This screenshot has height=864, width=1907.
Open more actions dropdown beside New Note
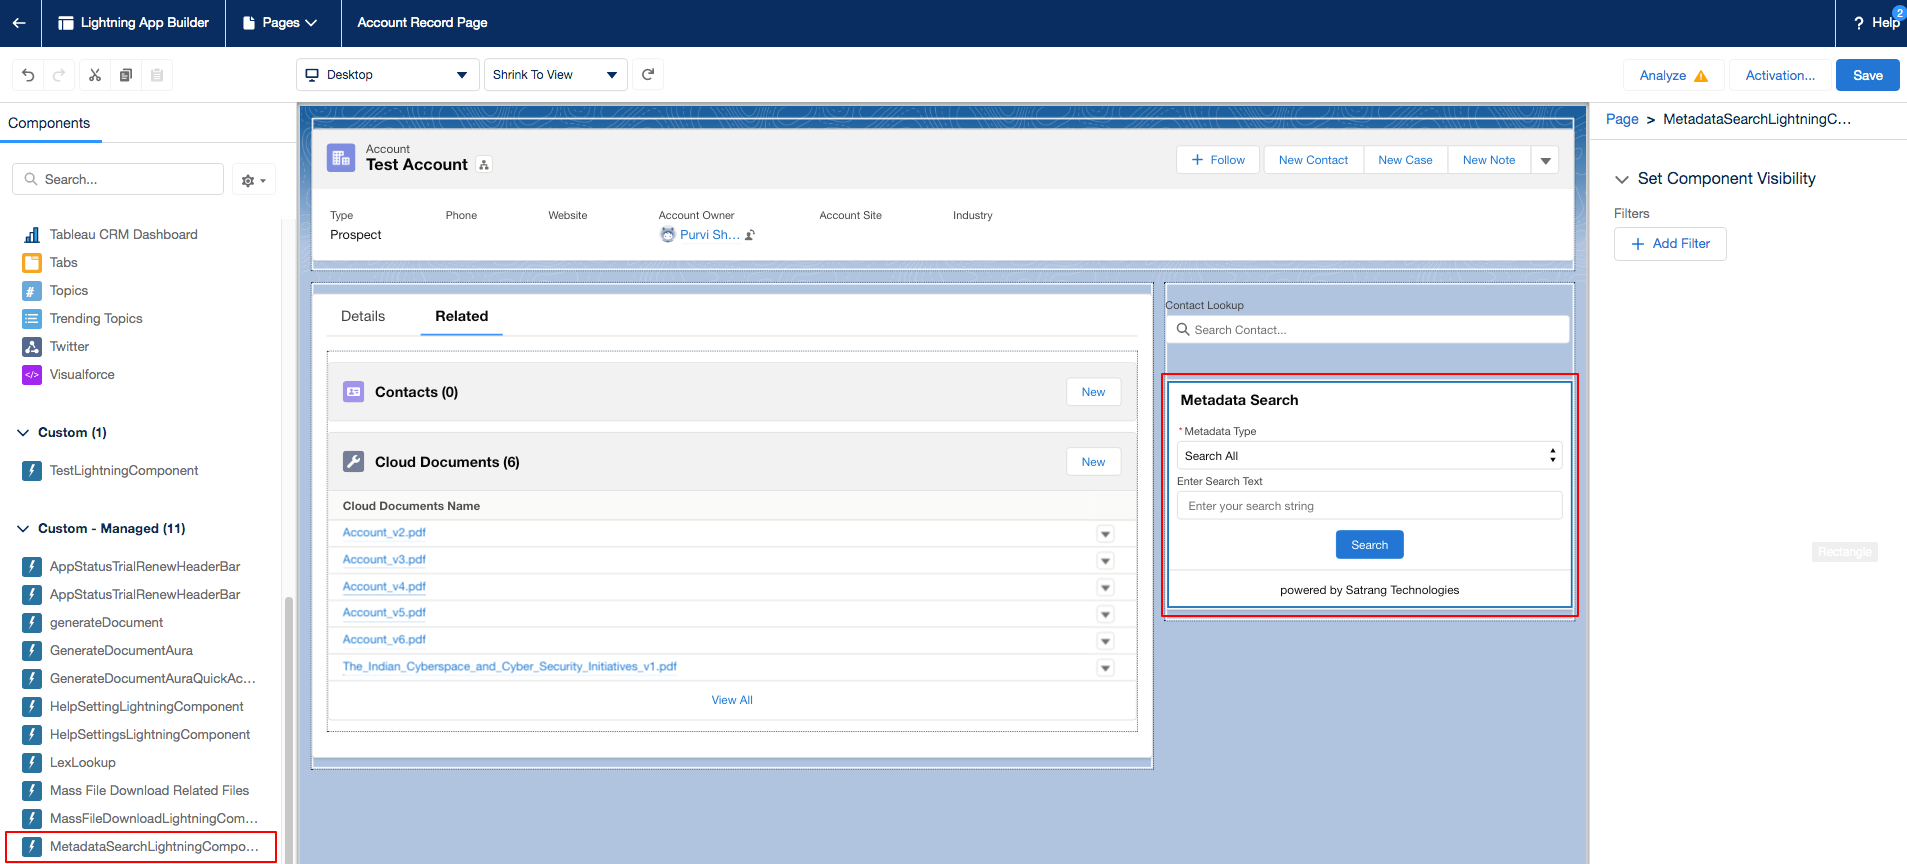point(1545,160)
